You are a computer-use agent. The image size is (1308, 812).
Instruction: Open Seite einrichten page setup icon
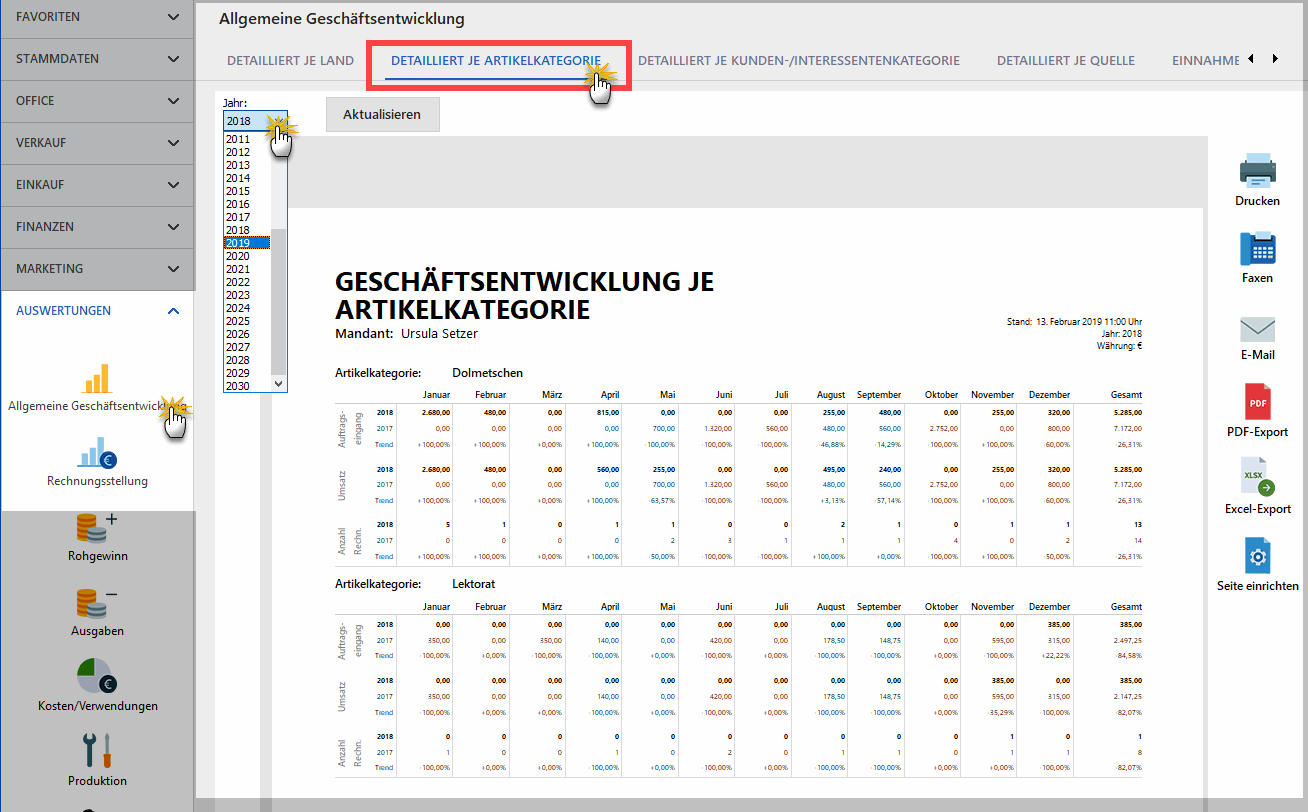pos(1257,555)
